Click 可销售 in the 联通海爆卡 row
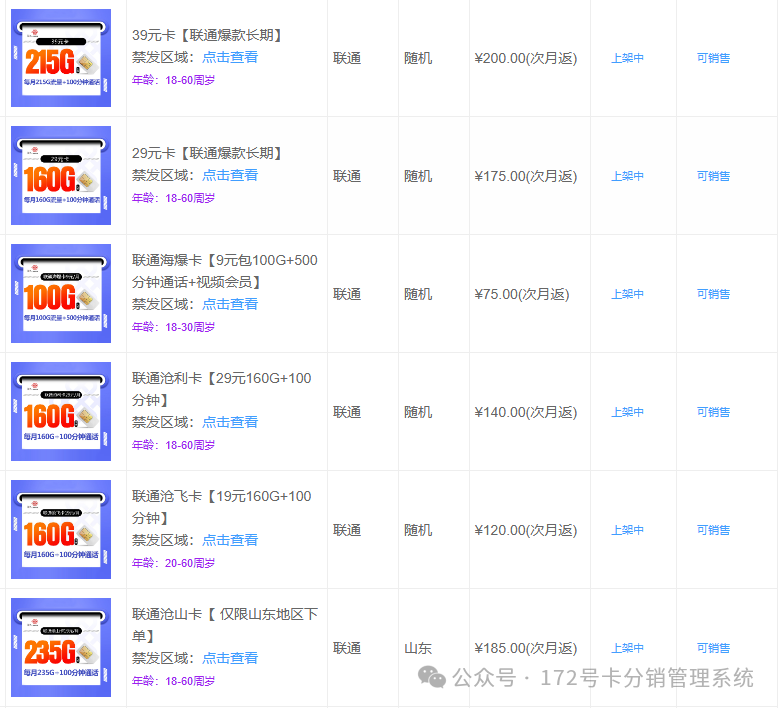Image resolution: width=778 pixels, height=708 pixels. (713, 294)
